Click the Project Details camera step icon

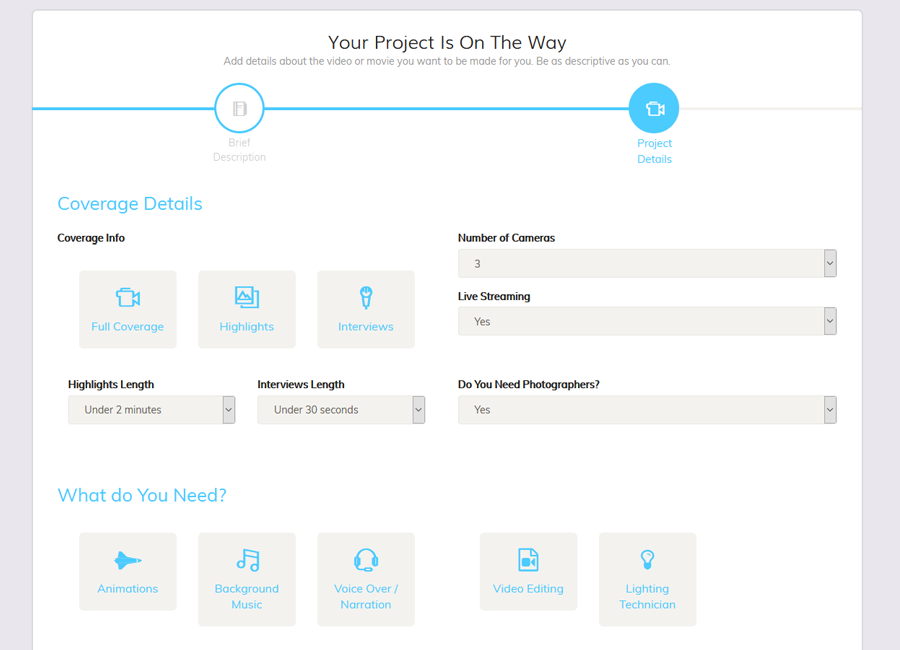[654, 107]
